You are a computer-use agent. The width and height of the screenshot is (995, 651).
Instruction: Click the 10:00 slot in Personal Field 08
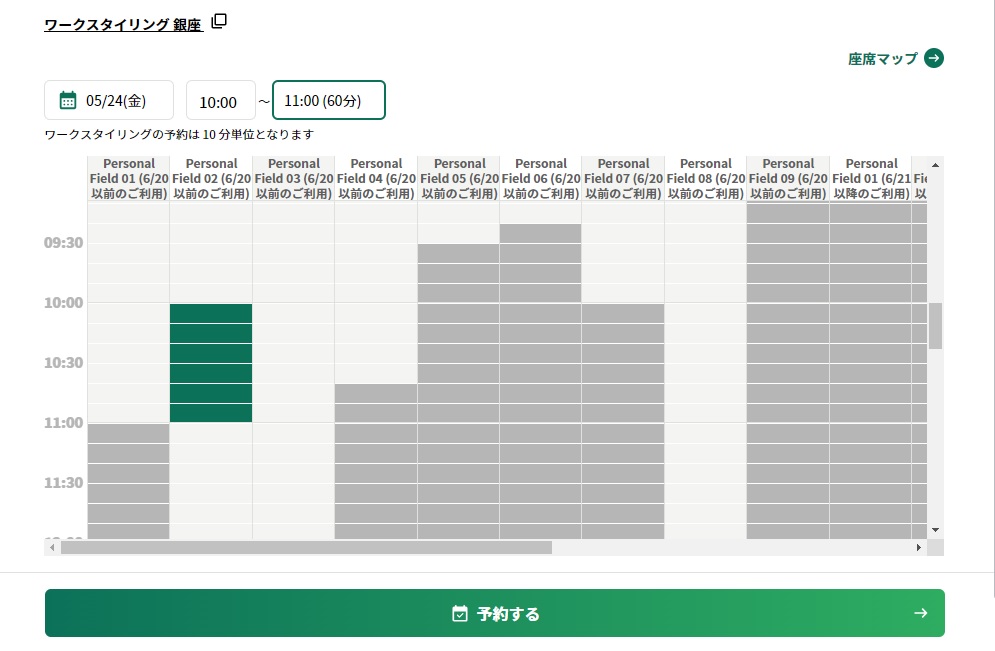tap(706, 313)
